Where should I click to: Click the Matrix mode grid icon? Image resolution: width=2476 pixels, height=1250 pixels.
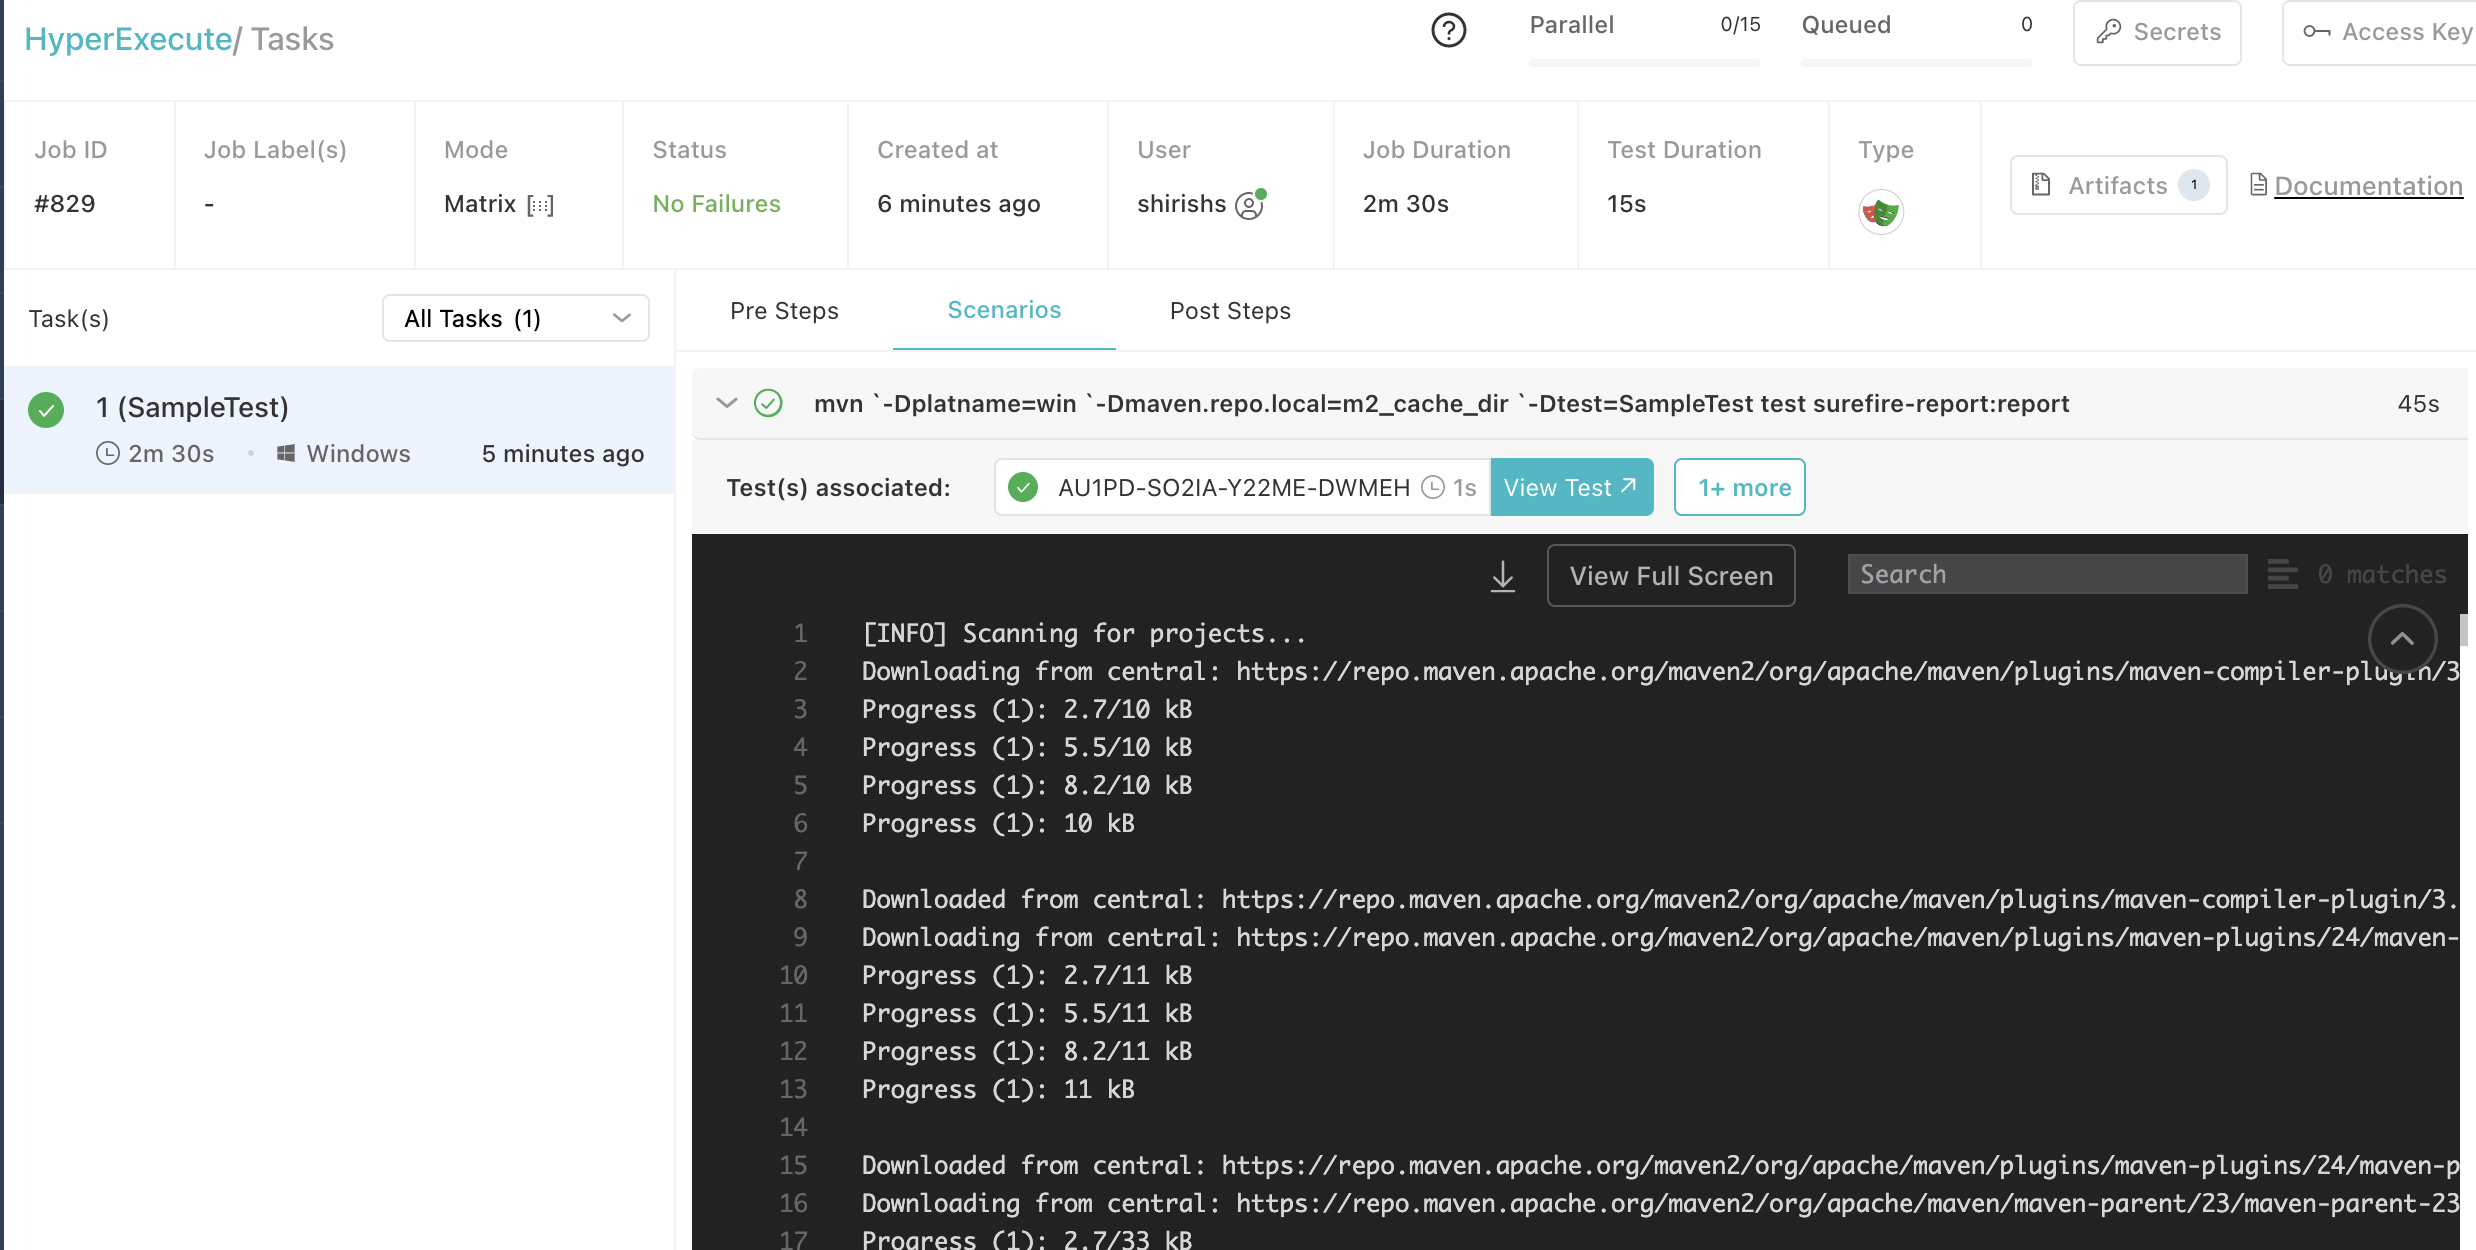point(540,205)
